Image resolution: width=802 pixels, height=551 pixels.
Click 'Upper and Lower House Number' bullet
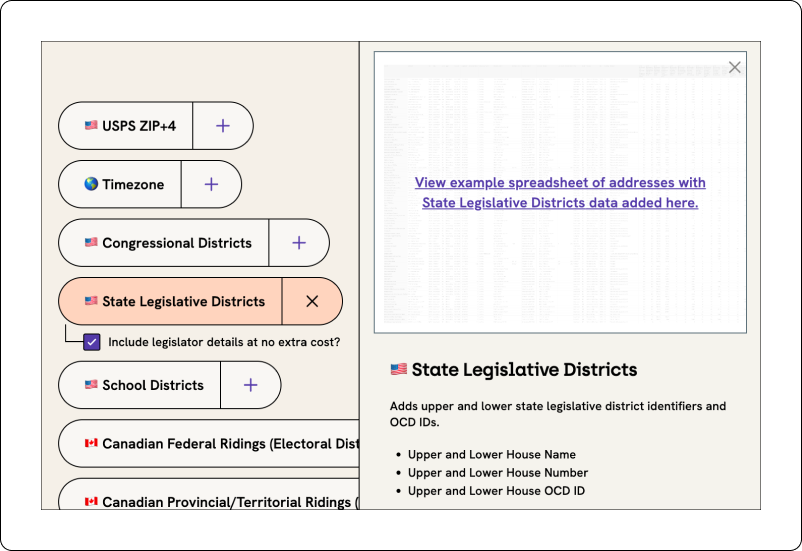click(x=498, y=473)
